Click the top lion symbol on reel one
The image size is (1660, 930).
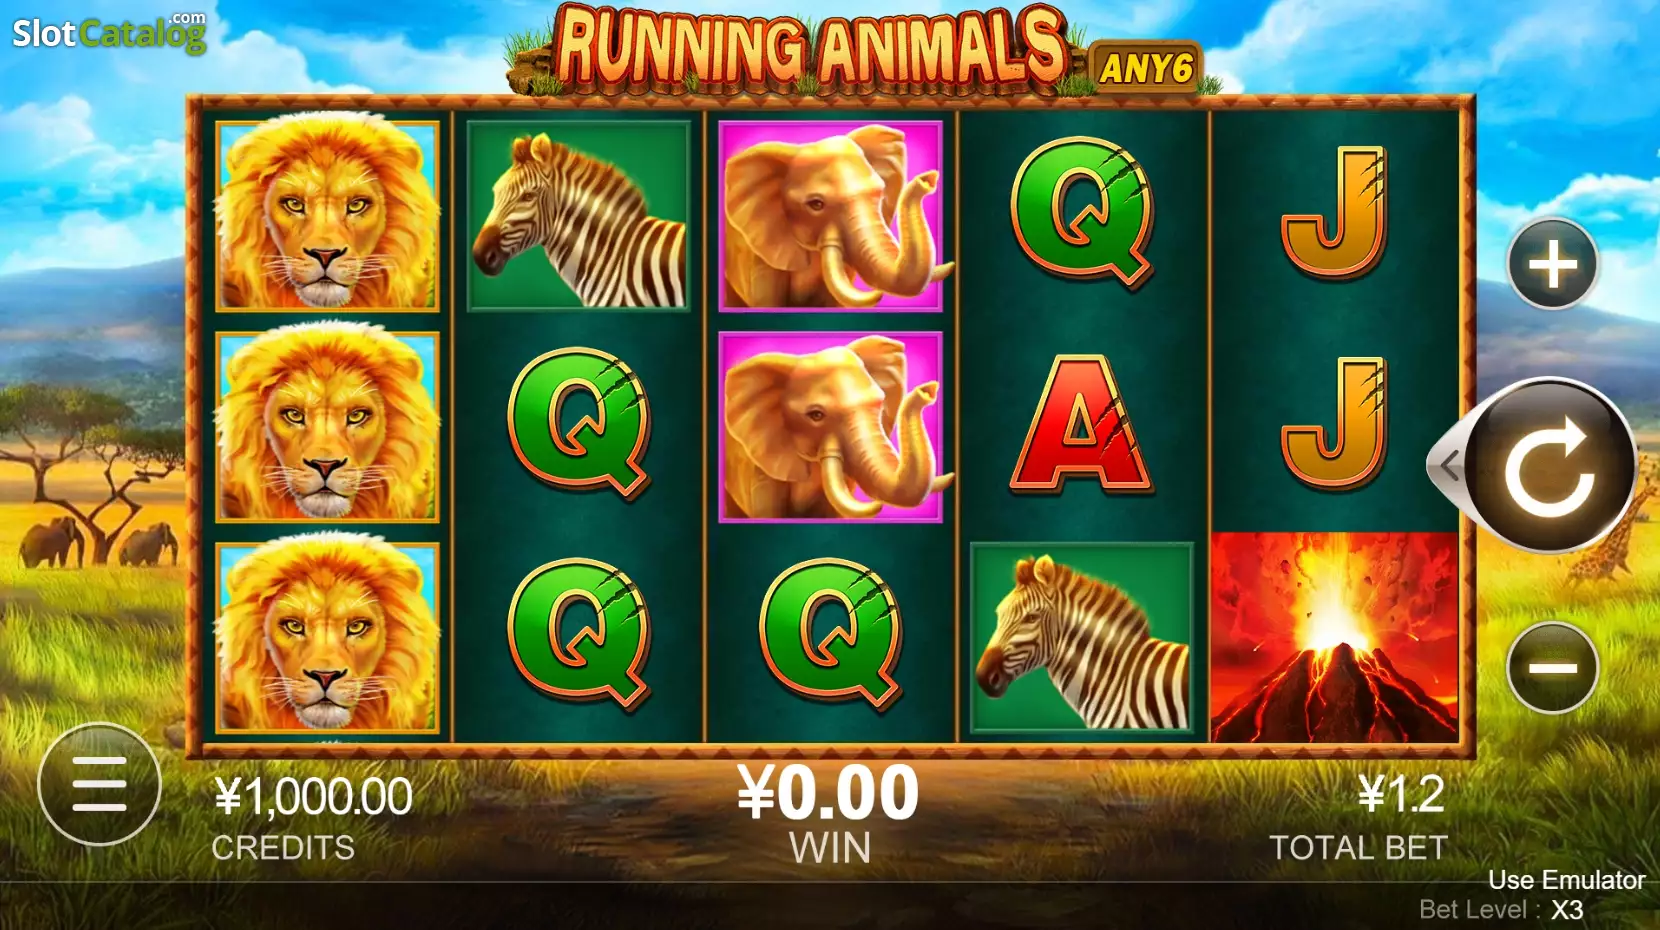pos(327,216)
